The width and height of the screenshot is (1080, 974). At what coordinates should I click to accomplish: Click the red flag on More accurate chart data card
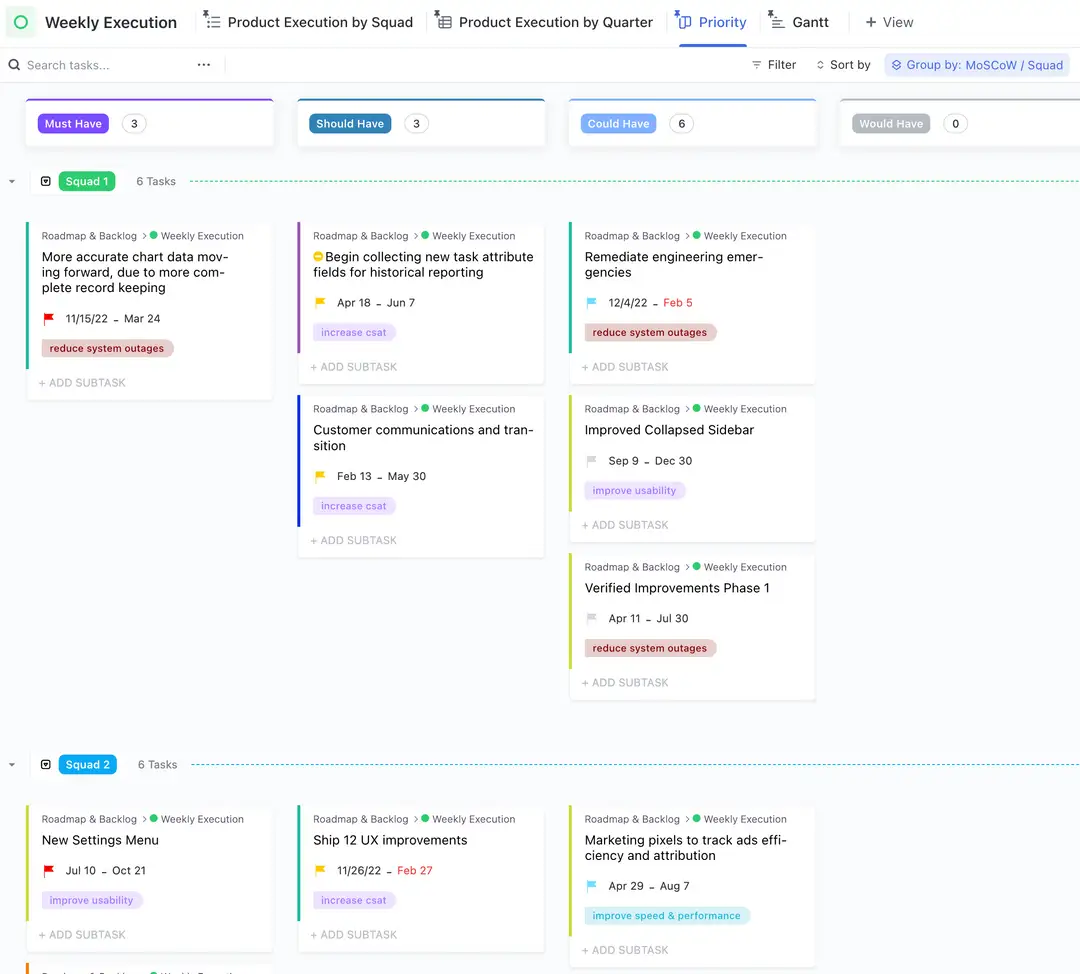[x=48, y=319]
